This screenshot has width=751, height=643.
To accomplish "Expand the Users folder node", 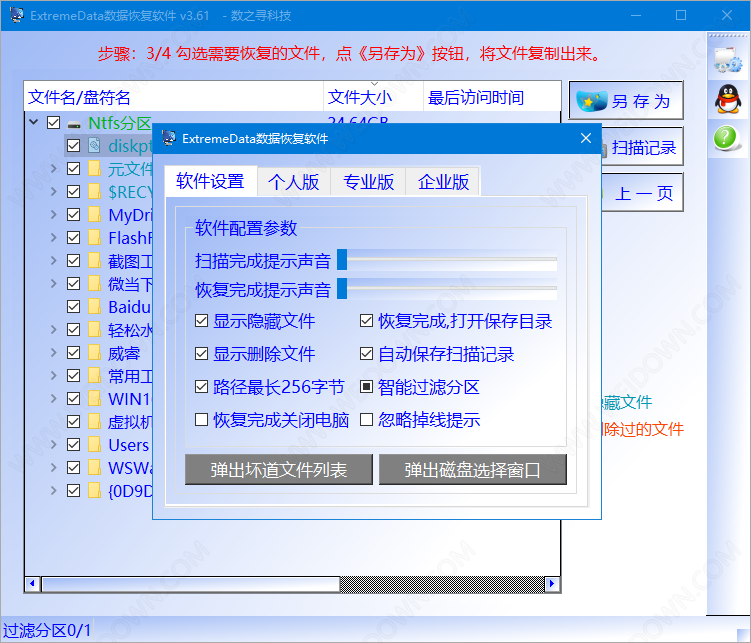I will pos(54,445).
